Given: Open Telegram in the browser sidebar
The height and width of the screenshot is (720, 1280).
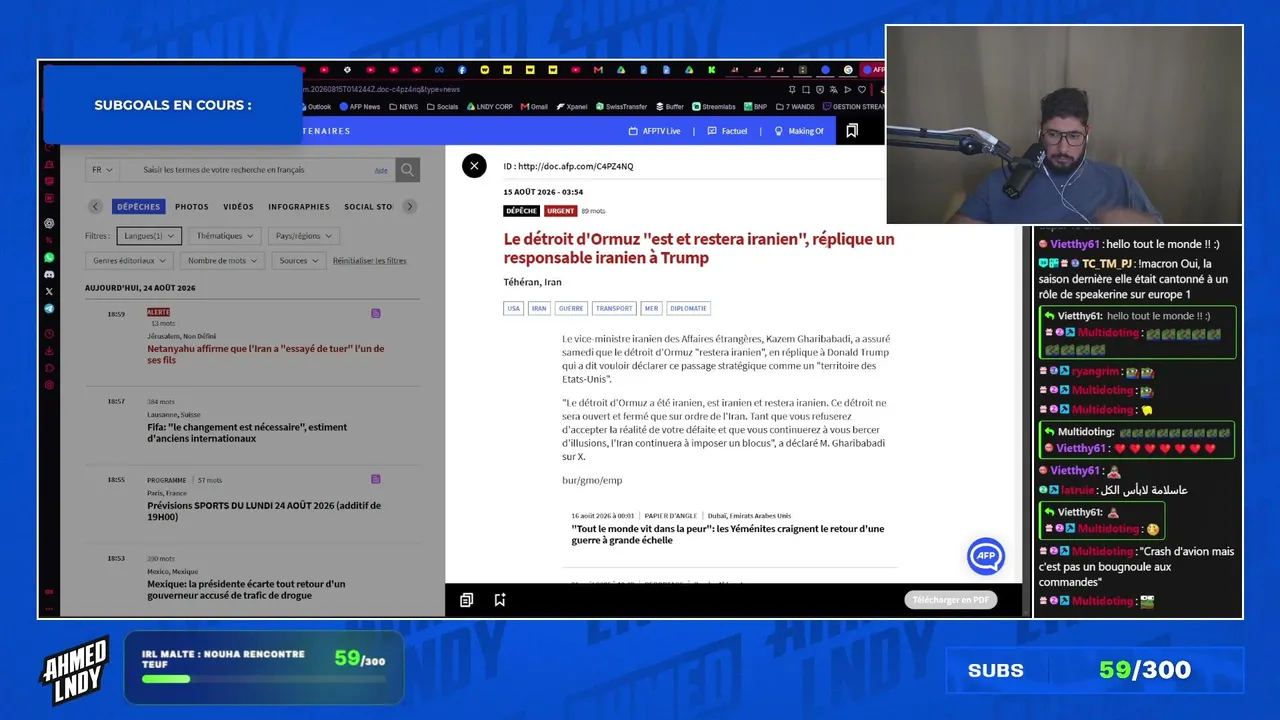Looking at the screenshot, I should tap(49, 309).
